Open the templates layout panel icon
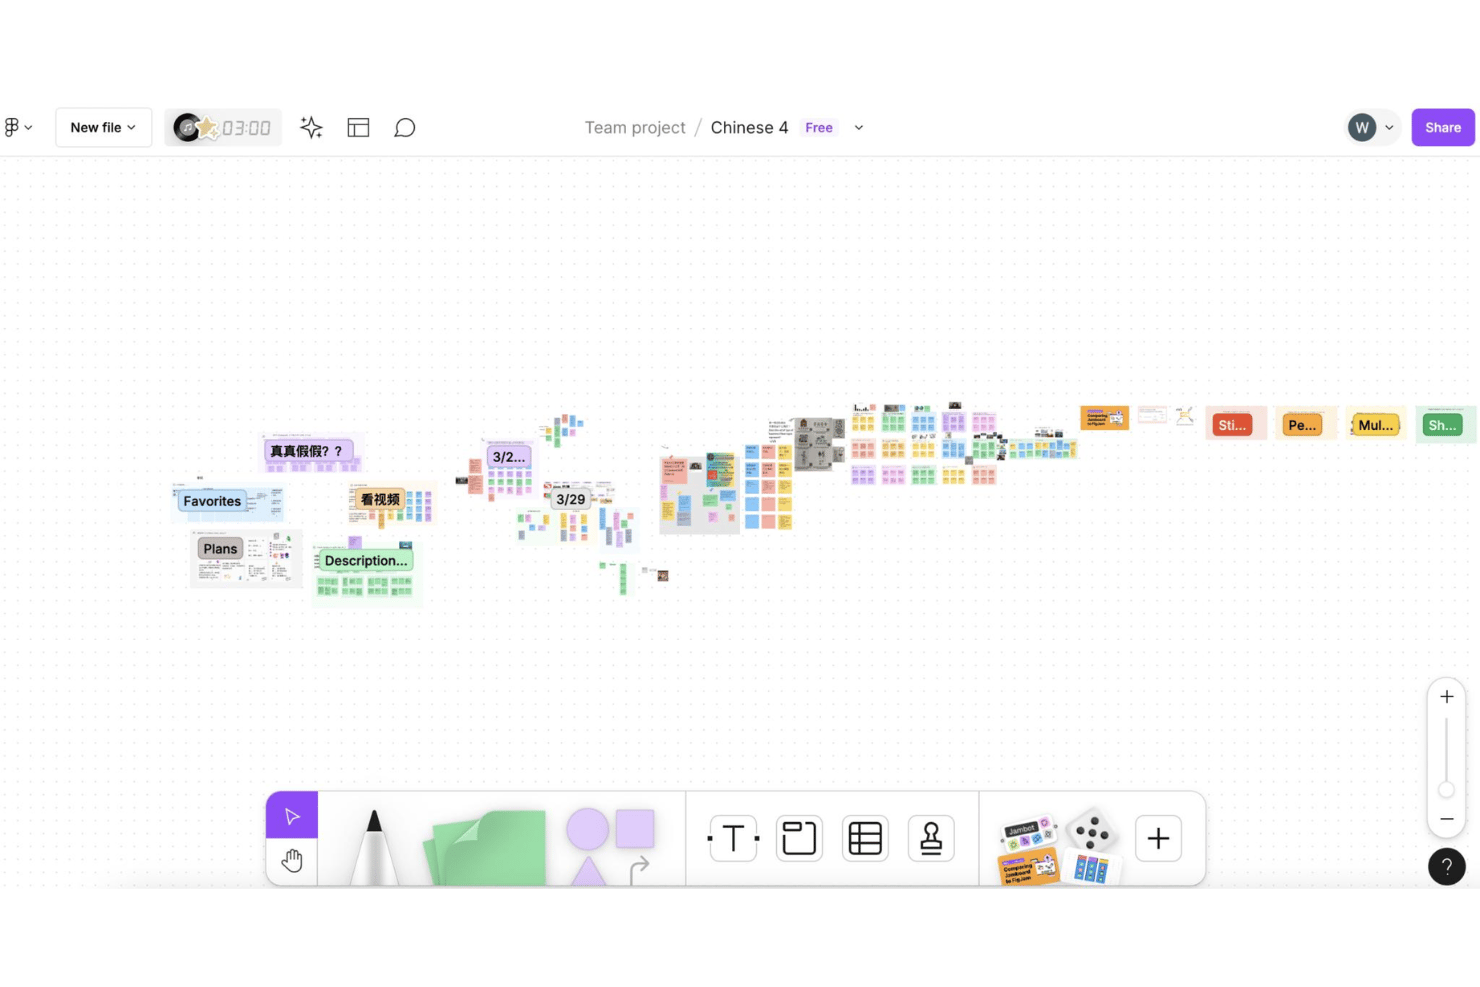Image resolution: width=1480 pixels, height=987 pixels. point(358,127)
